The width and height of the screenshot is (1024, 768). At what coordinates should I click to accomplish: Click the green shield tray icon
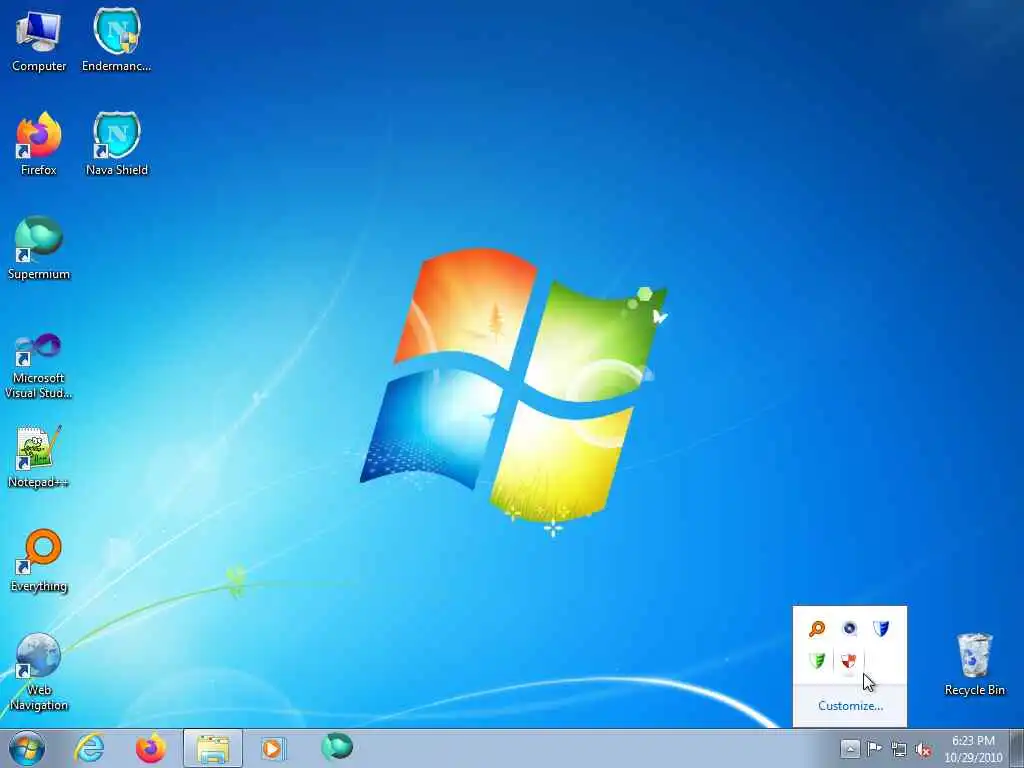pyautogui.click(x=817, y=660)
